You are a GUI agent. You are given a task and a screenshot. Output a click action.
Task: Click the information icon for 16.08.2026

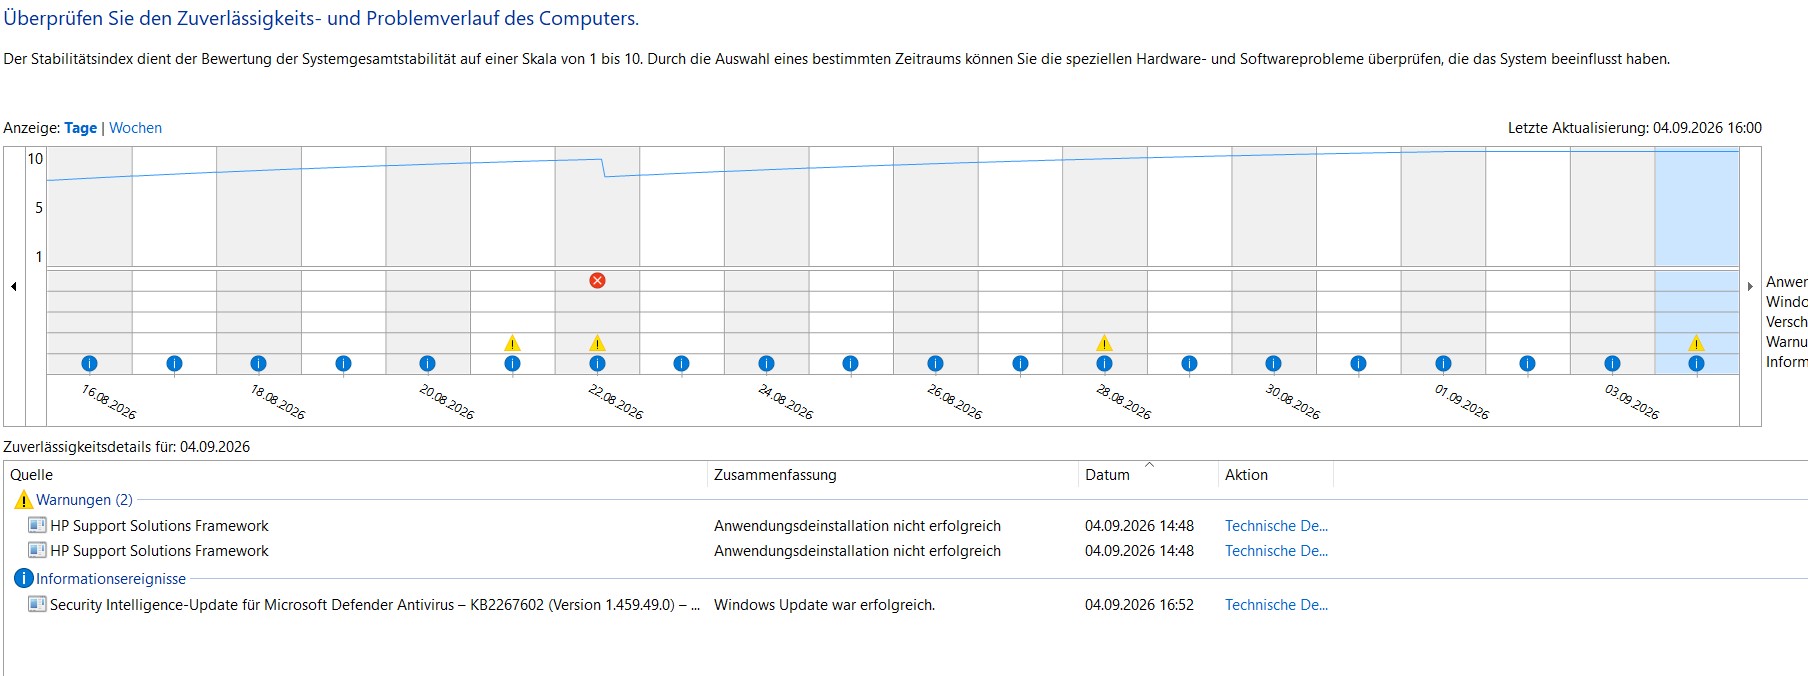(x=89, y=363)
